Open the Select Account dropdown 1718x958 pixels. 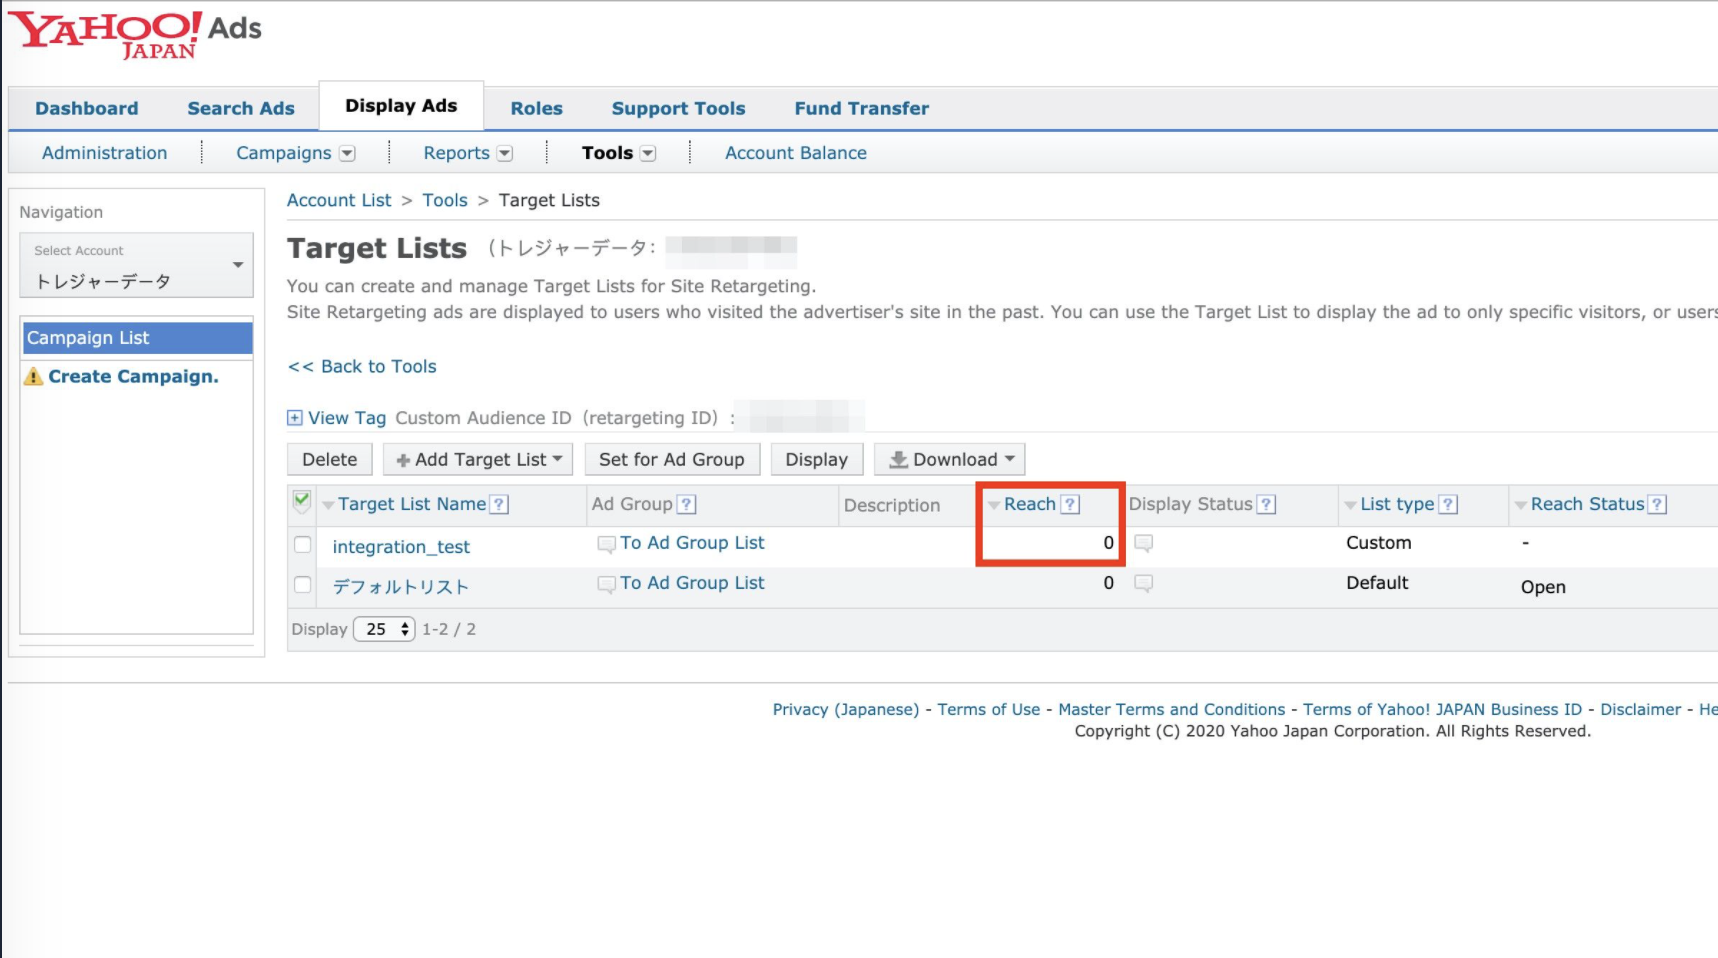click(x=136, y=266)
